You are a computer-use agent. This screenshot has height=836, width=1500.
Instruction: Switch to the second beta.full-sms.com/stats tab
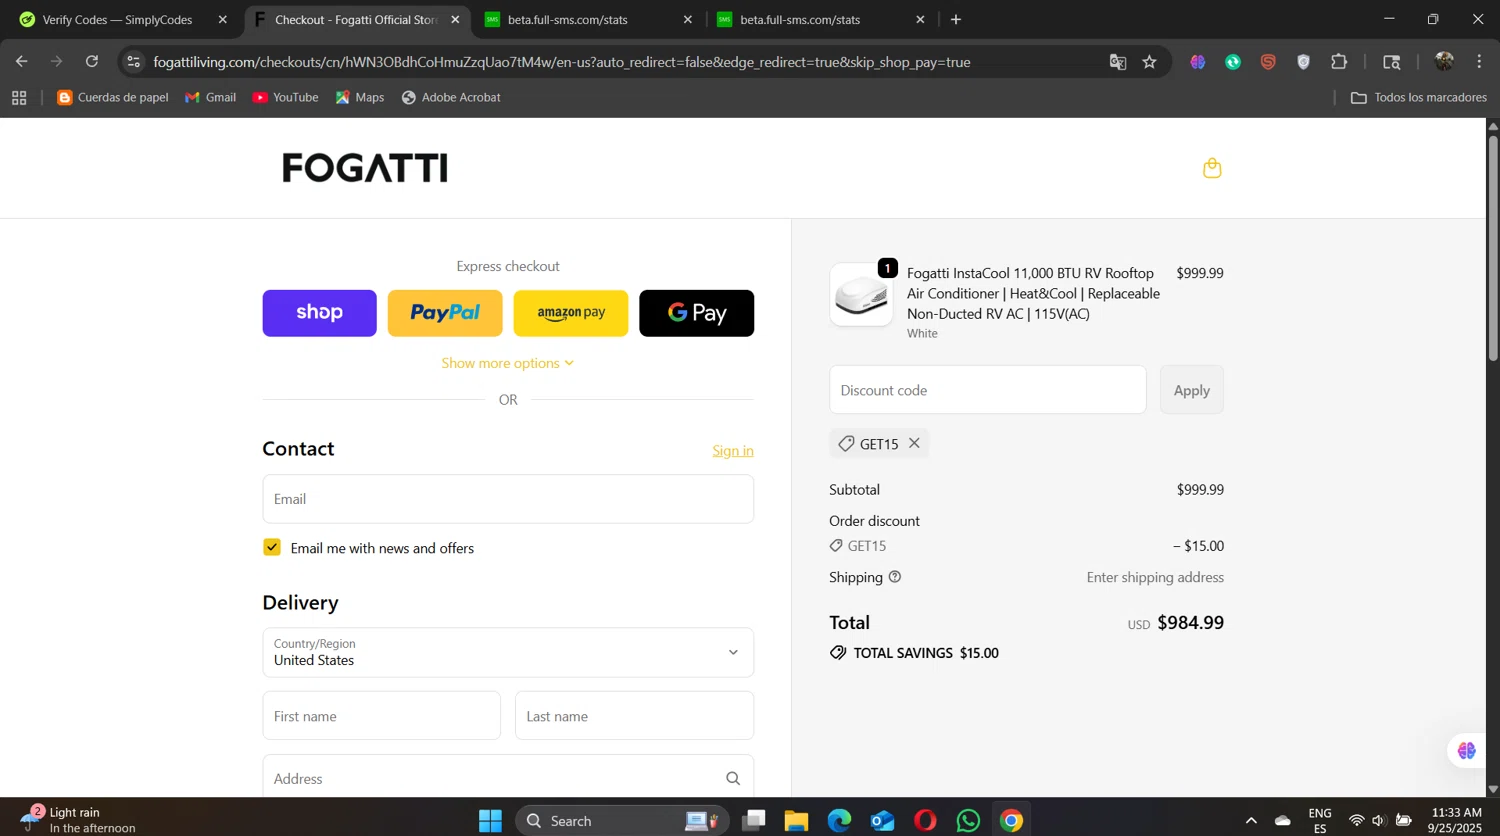[821, 19]
